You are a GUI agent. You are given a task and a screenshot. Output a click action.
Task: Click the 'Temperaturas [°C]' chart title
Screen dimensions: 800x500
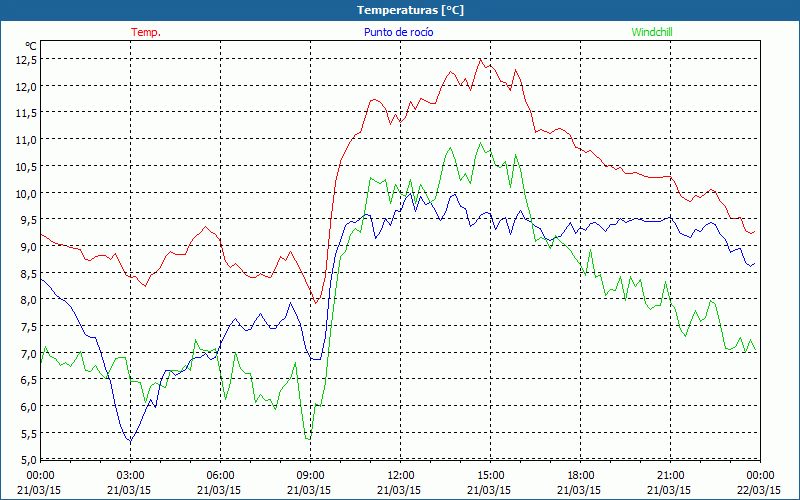[410, 10]
